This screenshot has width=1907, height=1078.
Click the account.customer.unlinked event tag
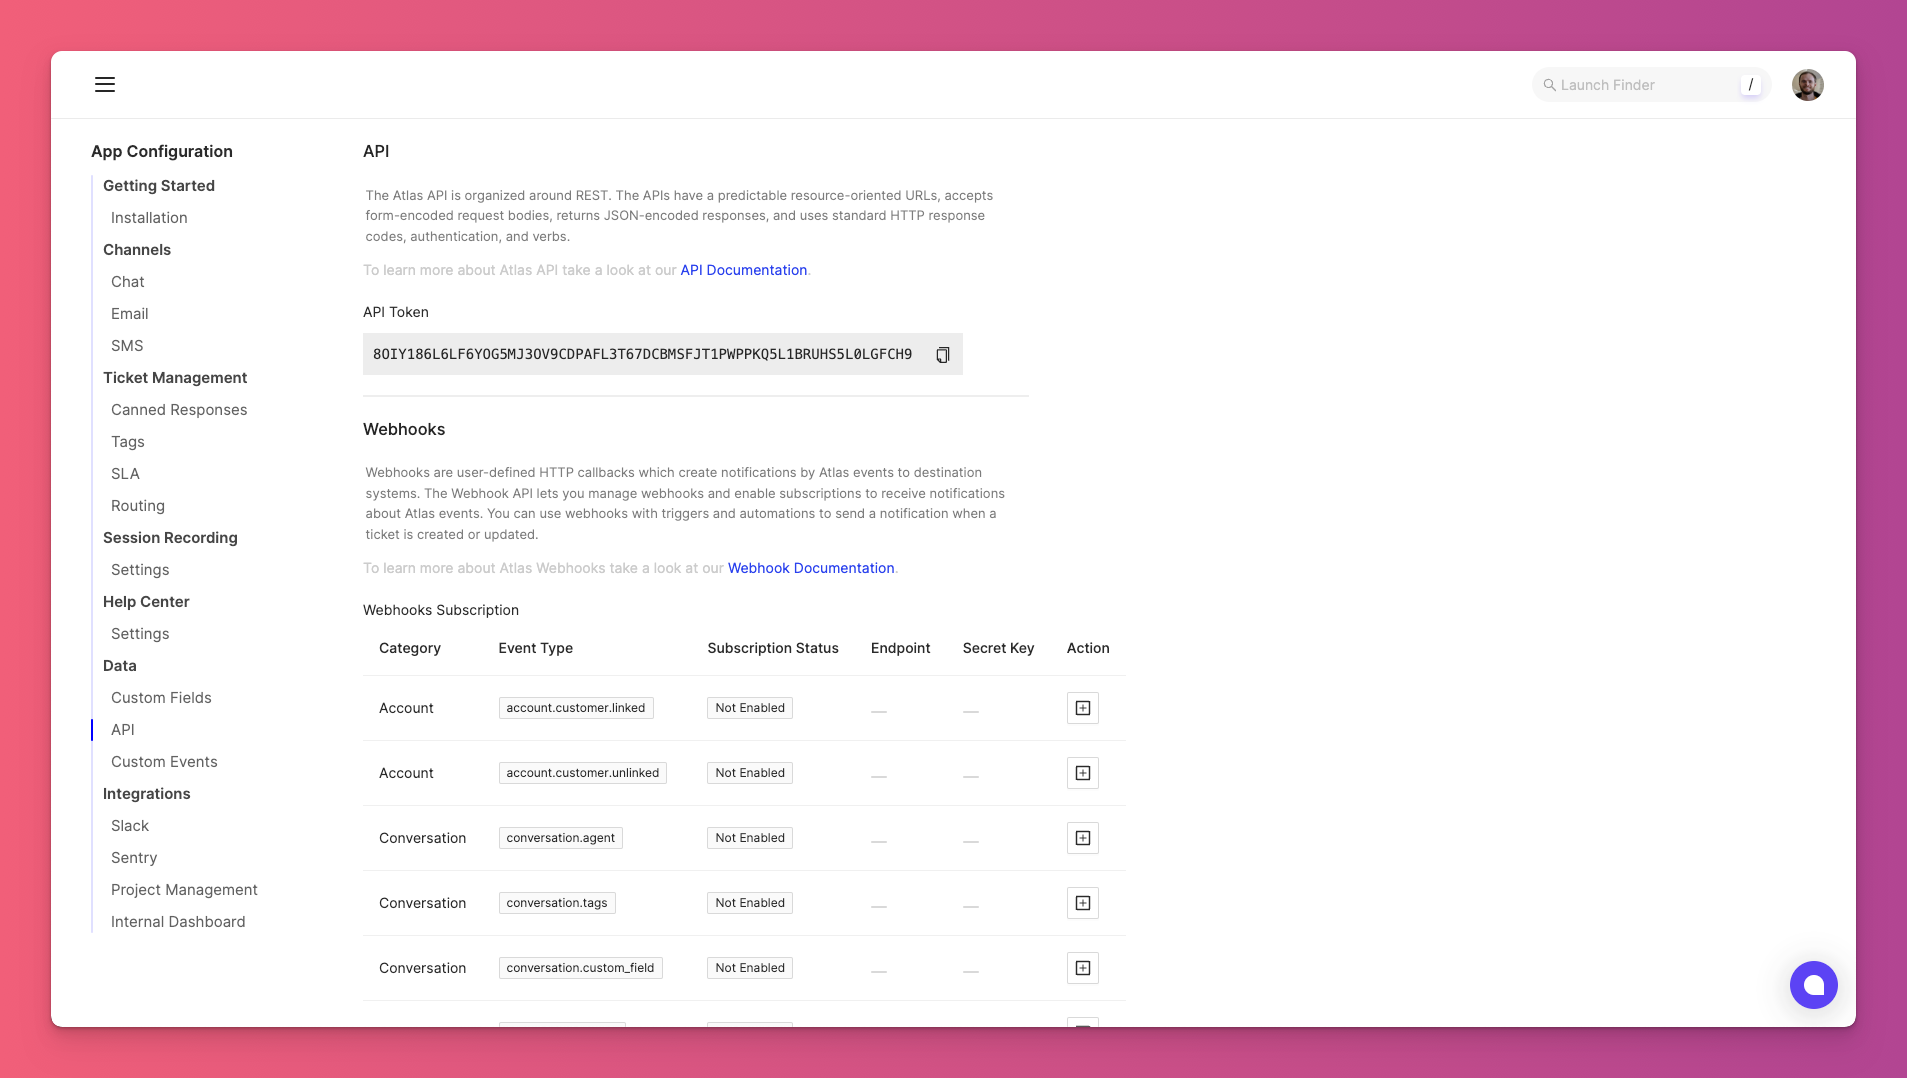582,773
